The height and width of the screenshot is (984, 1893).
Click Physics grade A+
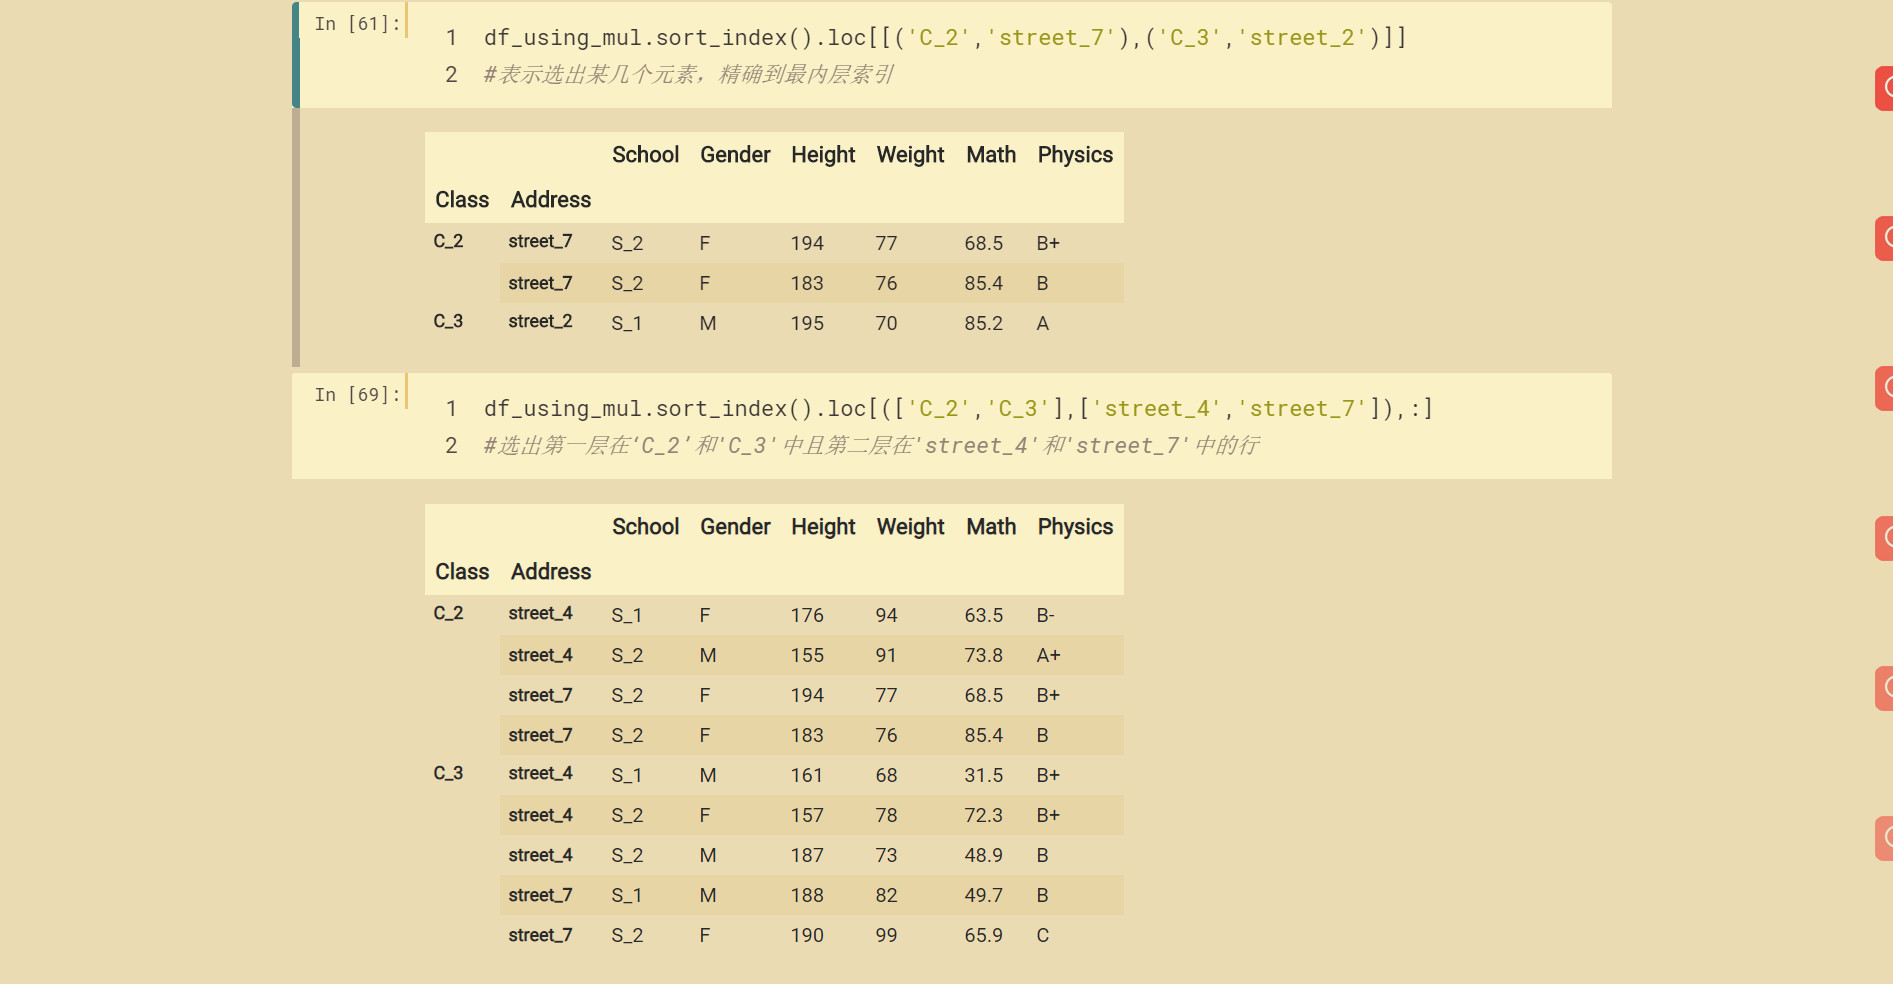1048,656
